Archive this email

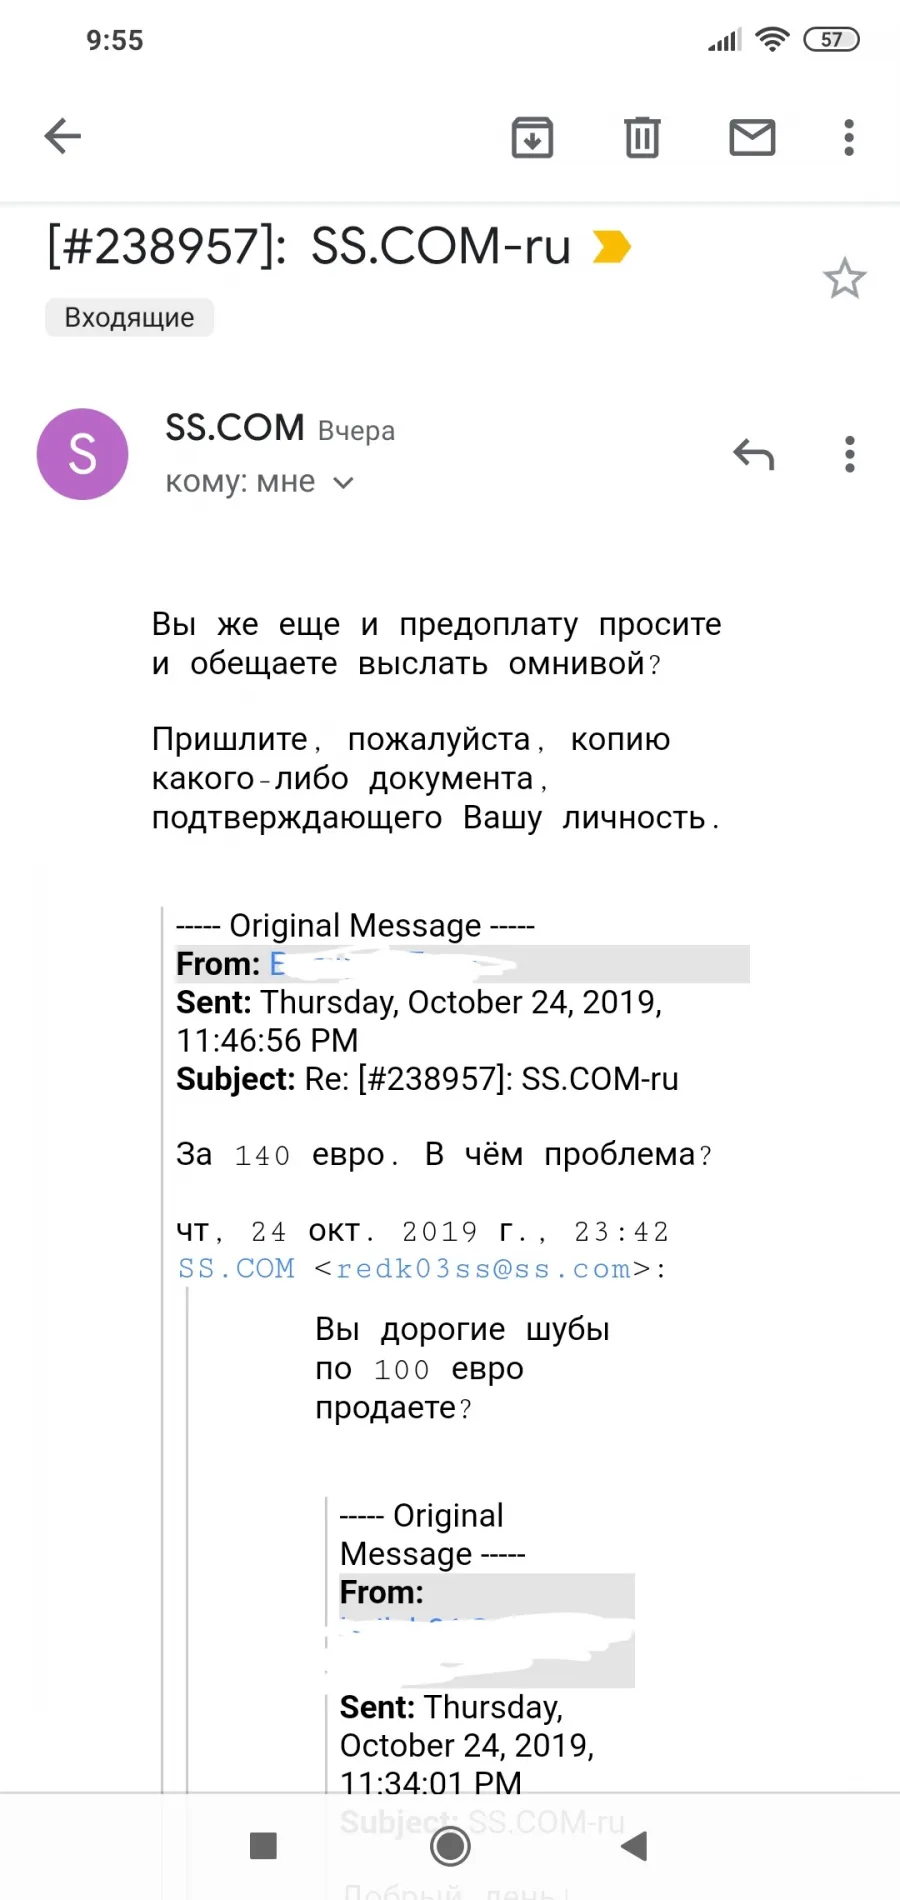(x=532, y=137)
